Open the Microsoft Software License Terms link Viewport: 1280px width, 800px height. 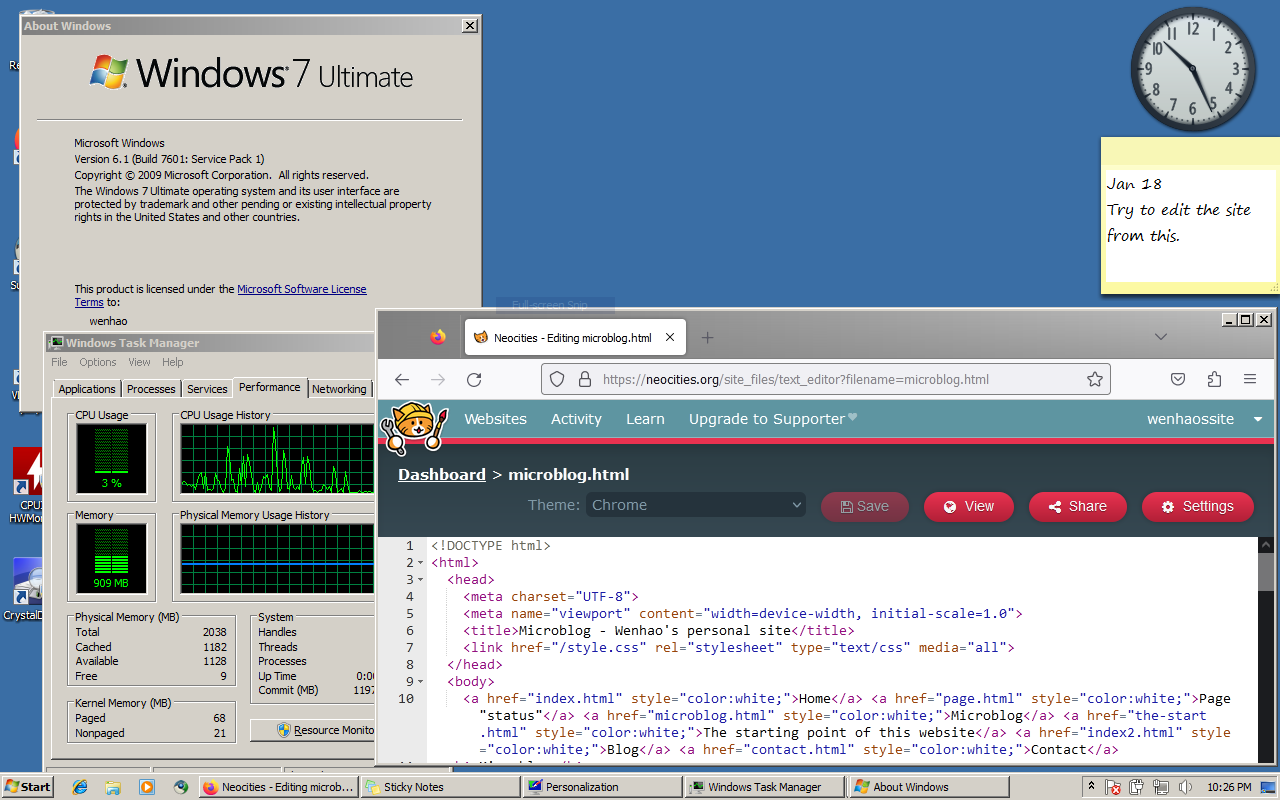(x=301, y=289)
